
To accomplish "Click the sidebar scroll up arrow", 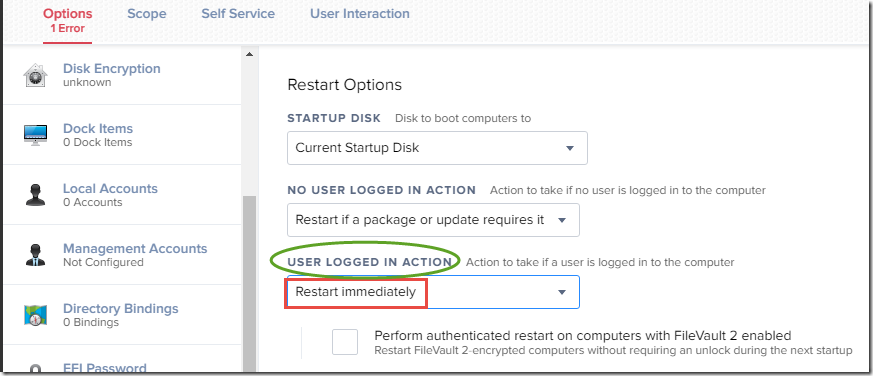I will (x=249, y=54).
